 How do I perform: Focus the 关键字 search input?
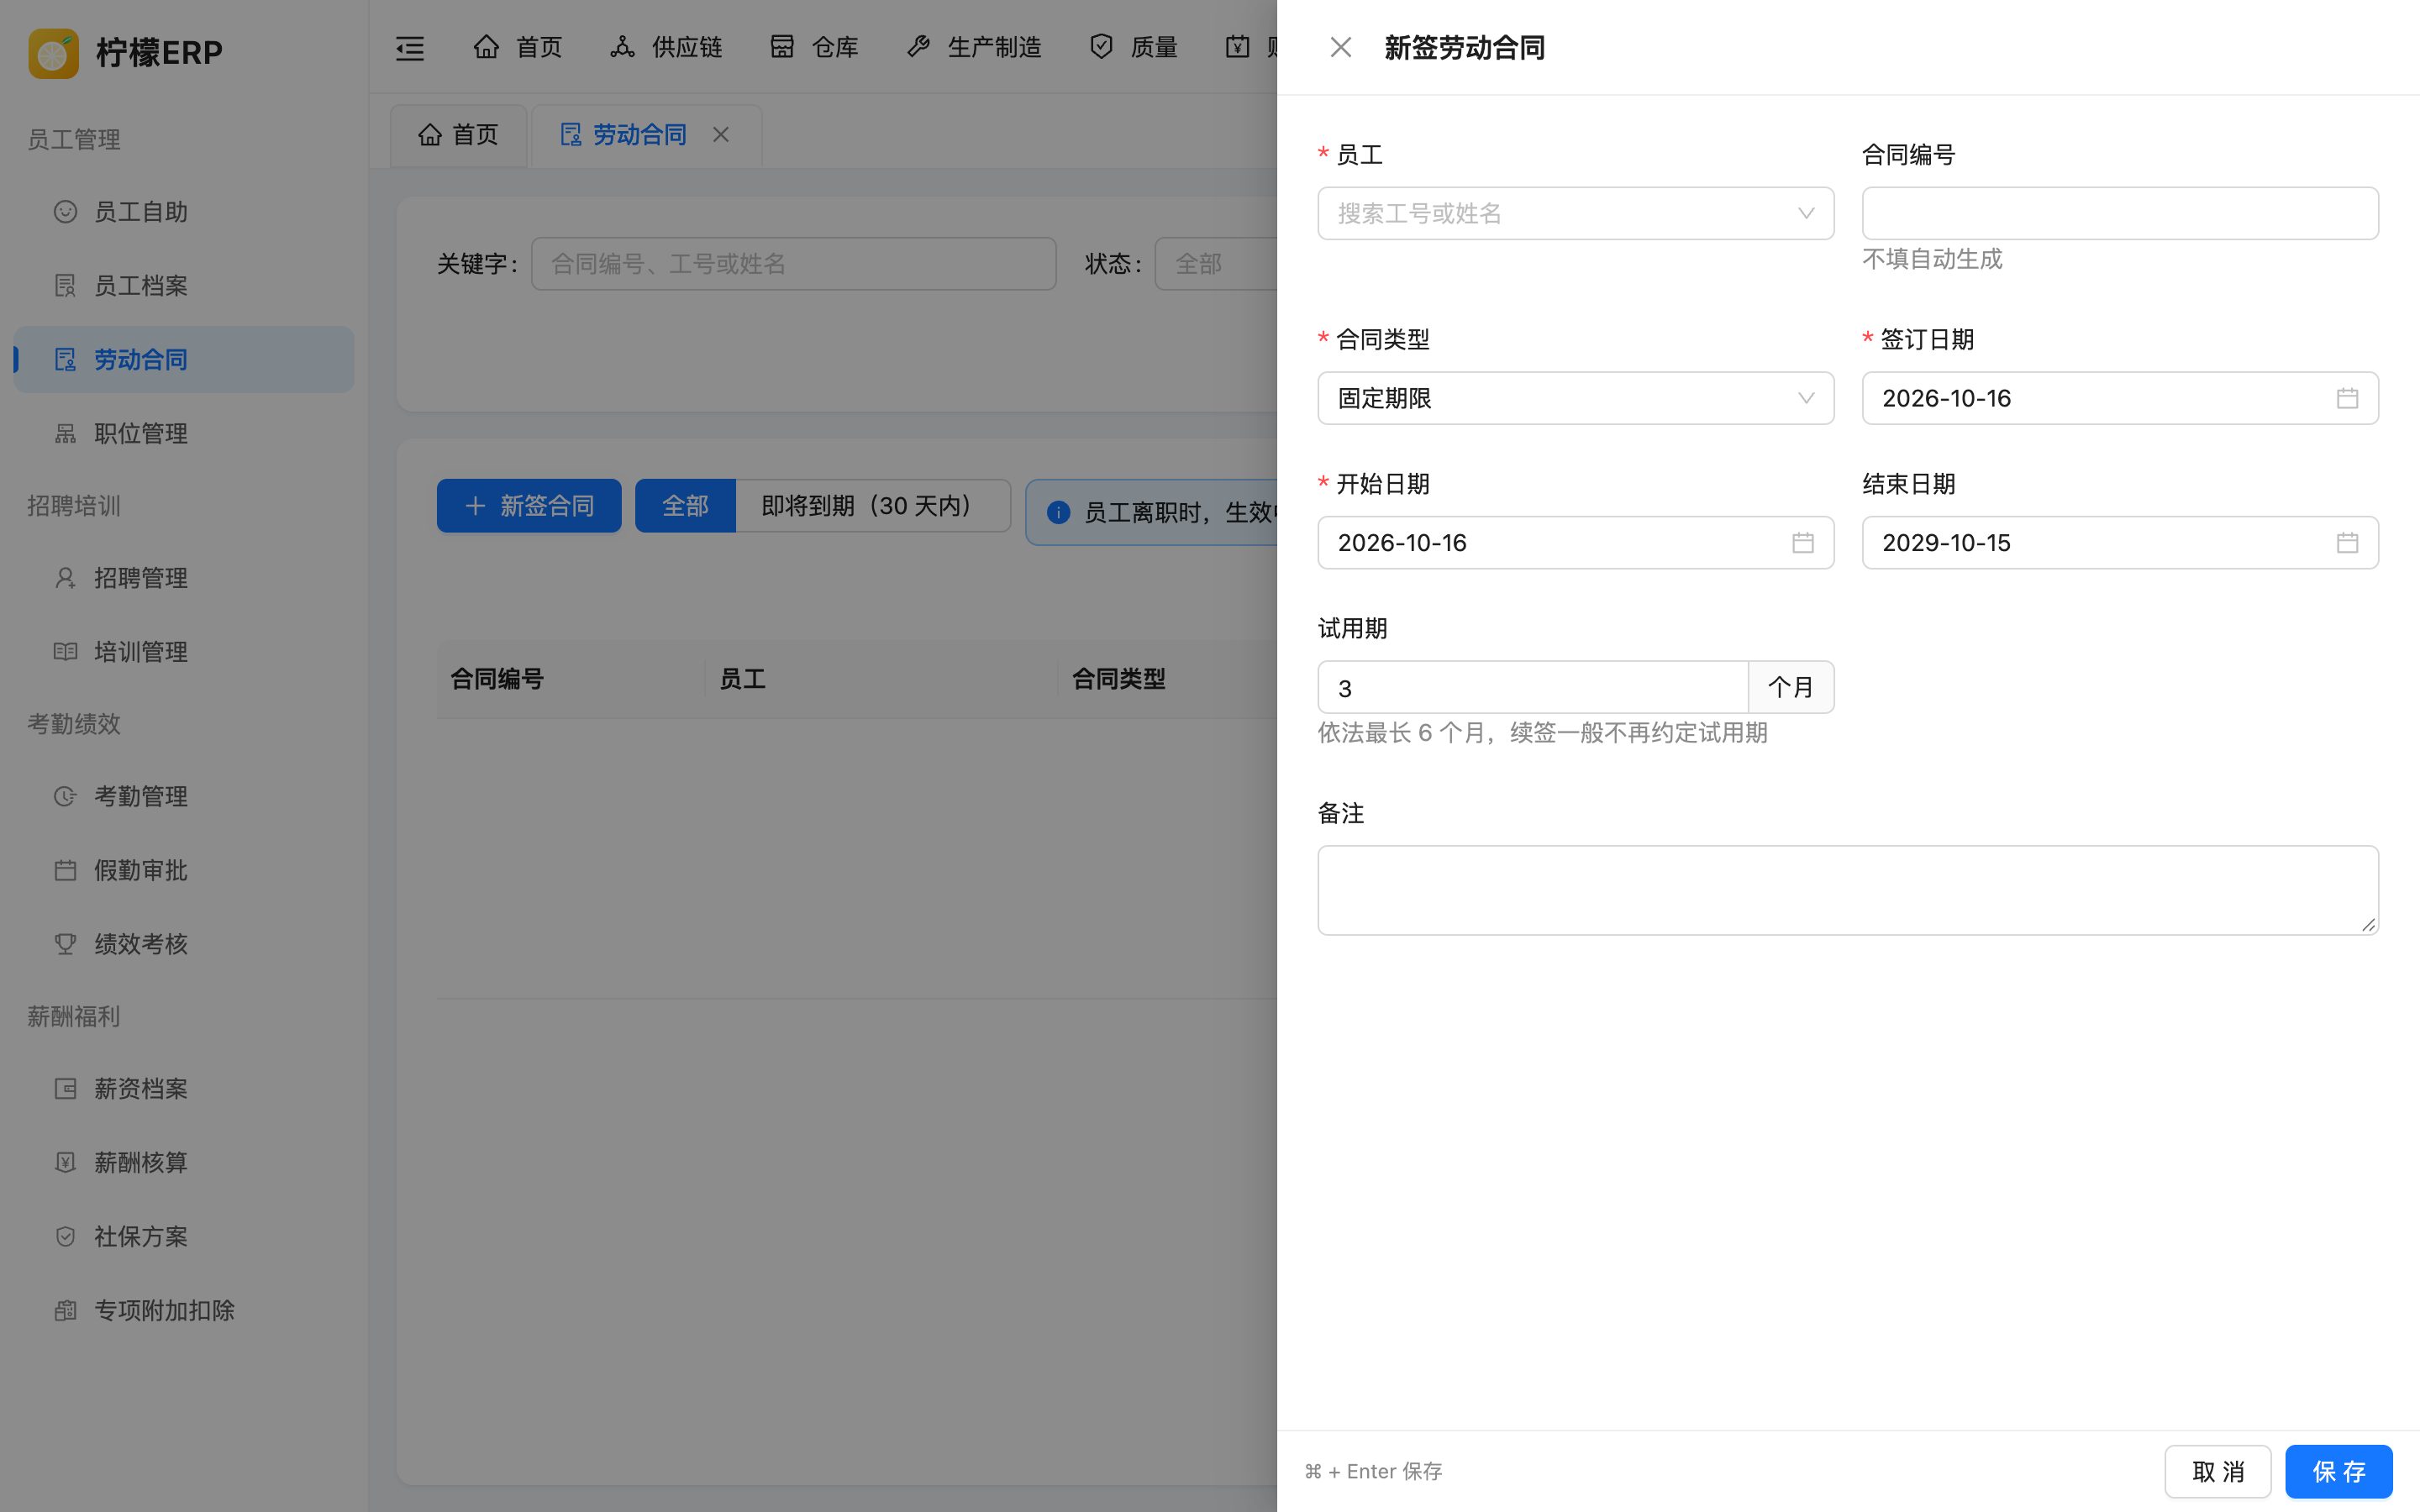point(793,264)
